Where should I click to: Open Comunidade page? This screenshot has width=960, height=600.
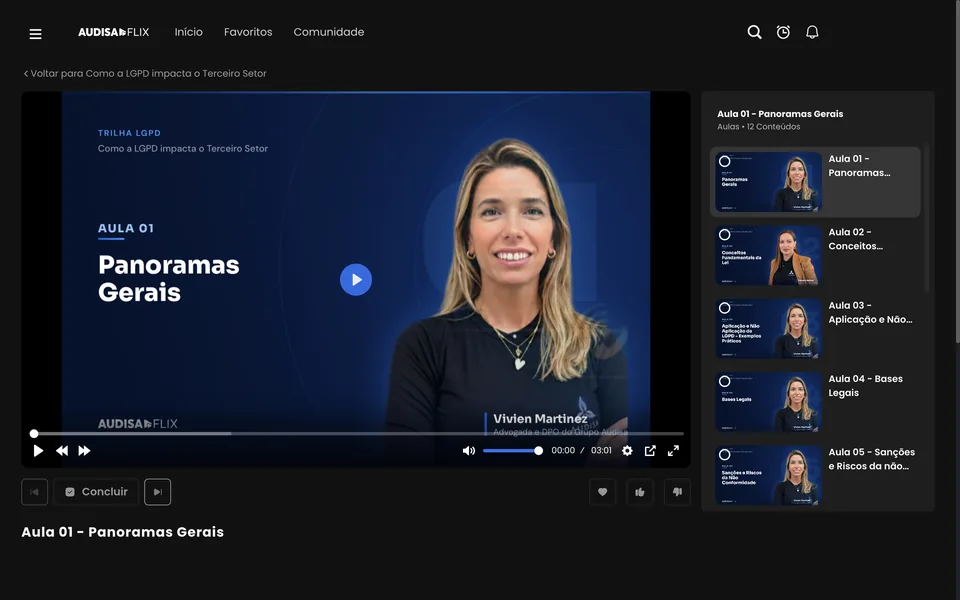(x=329, y=32)
